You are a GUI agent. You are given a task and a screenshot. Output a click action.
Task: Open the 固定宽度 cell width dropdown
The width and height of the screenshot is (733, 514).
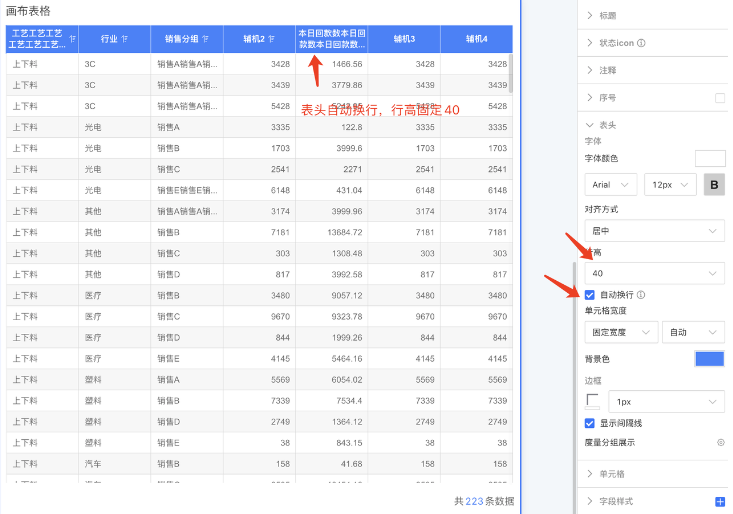coord(621,332)
